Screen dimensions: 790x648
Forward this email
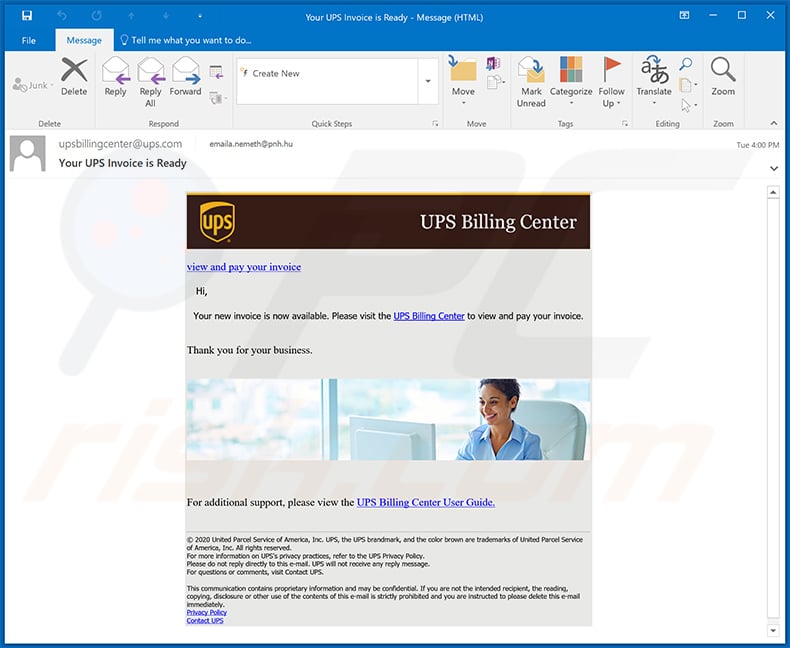(x=185, y=76)
